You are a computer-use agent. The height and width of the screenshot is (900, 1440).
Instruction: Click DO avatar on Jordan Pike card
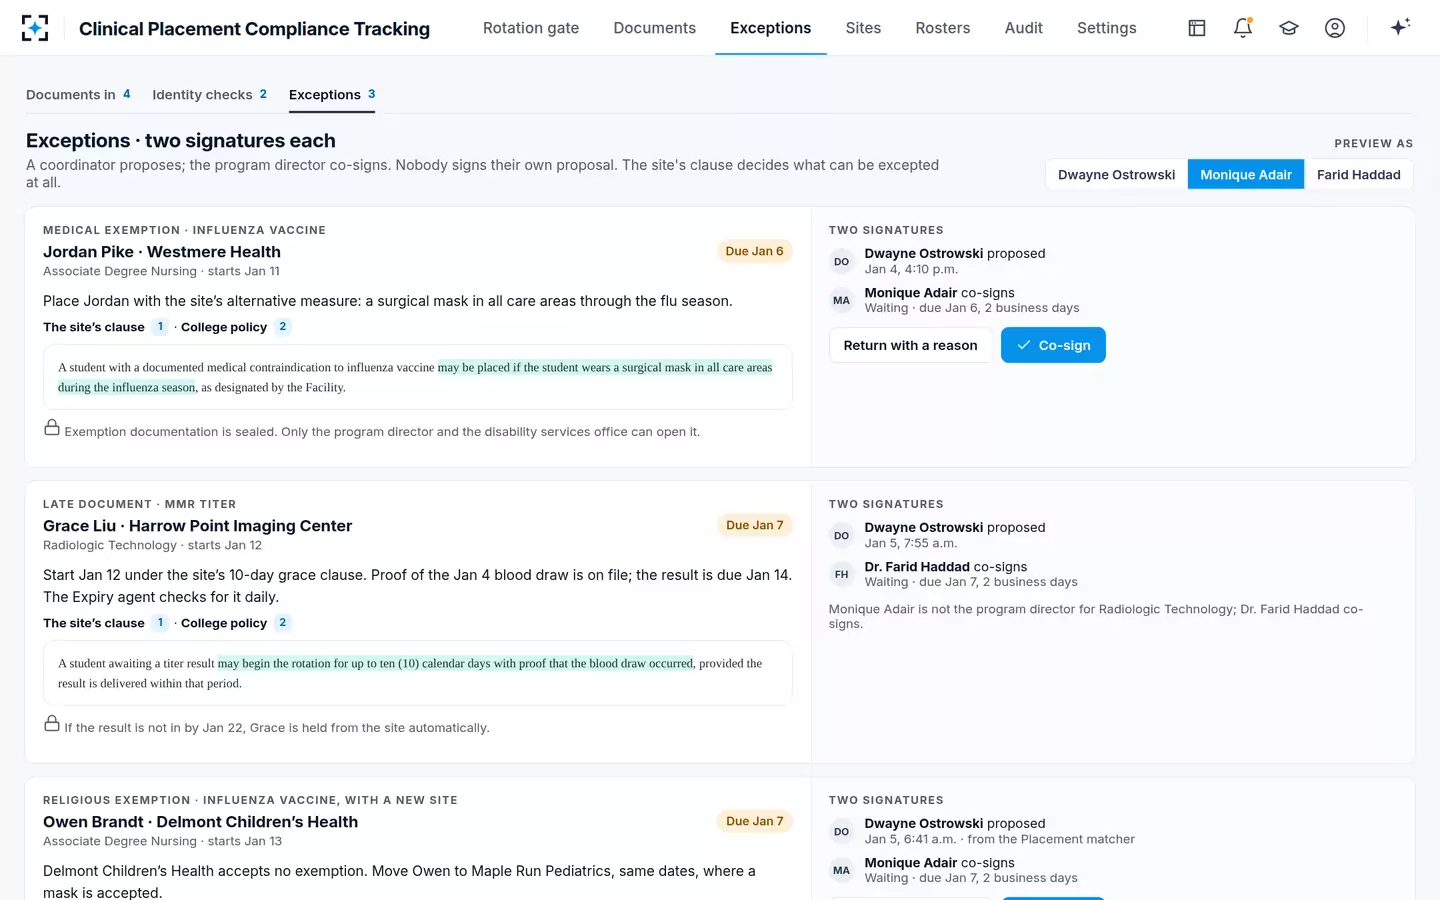[x=842, y=262]
